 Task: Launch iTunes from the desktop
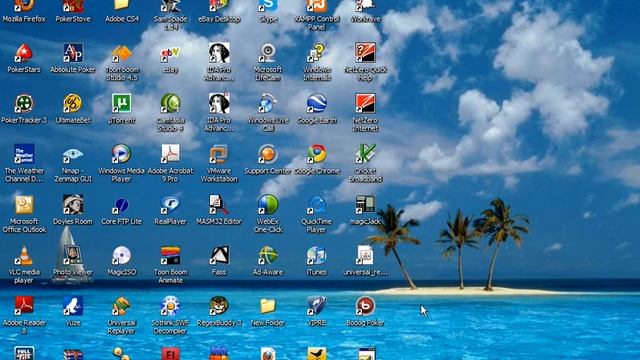317,256
